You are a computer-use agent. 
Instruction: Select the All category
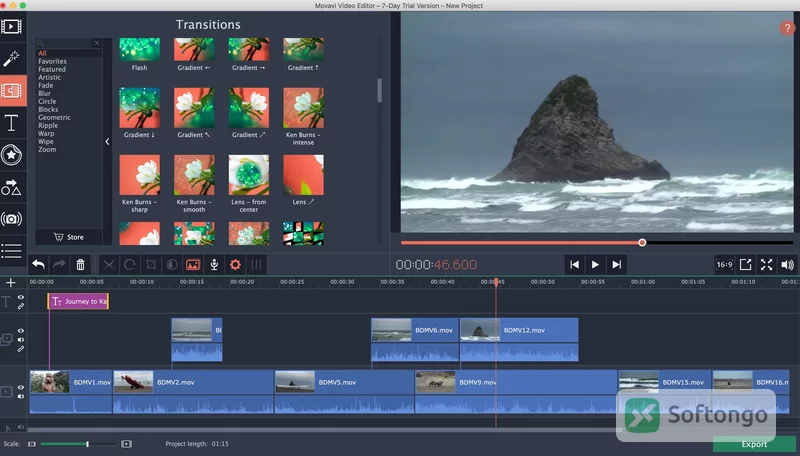42,53
